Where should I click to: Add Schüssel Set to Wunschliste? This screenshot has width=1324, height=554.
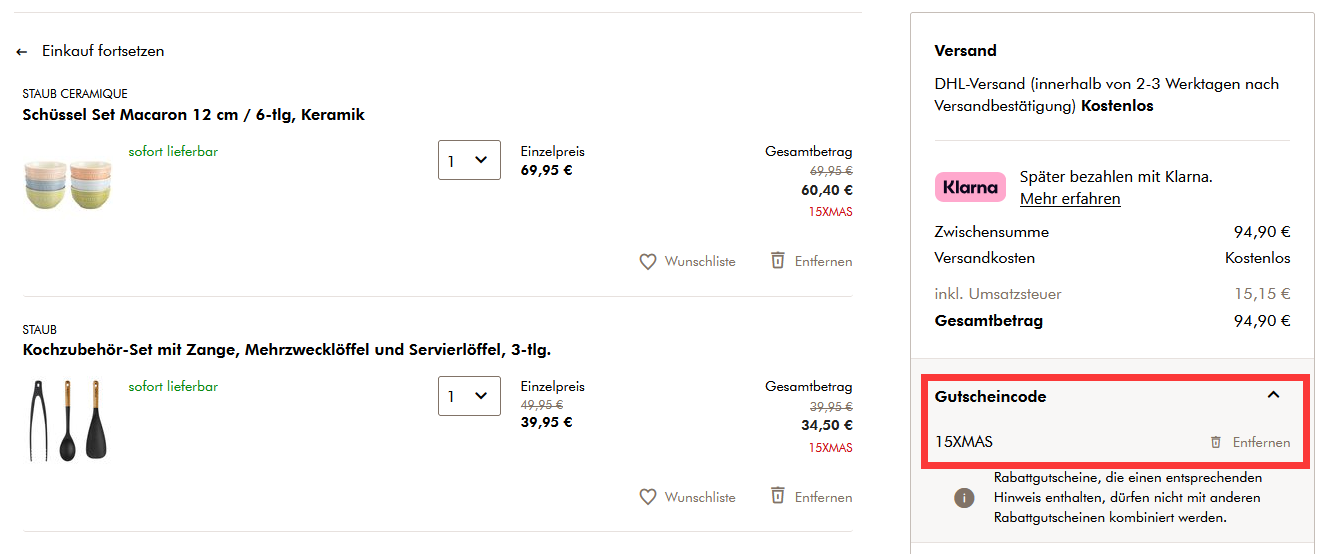(700, 261)
